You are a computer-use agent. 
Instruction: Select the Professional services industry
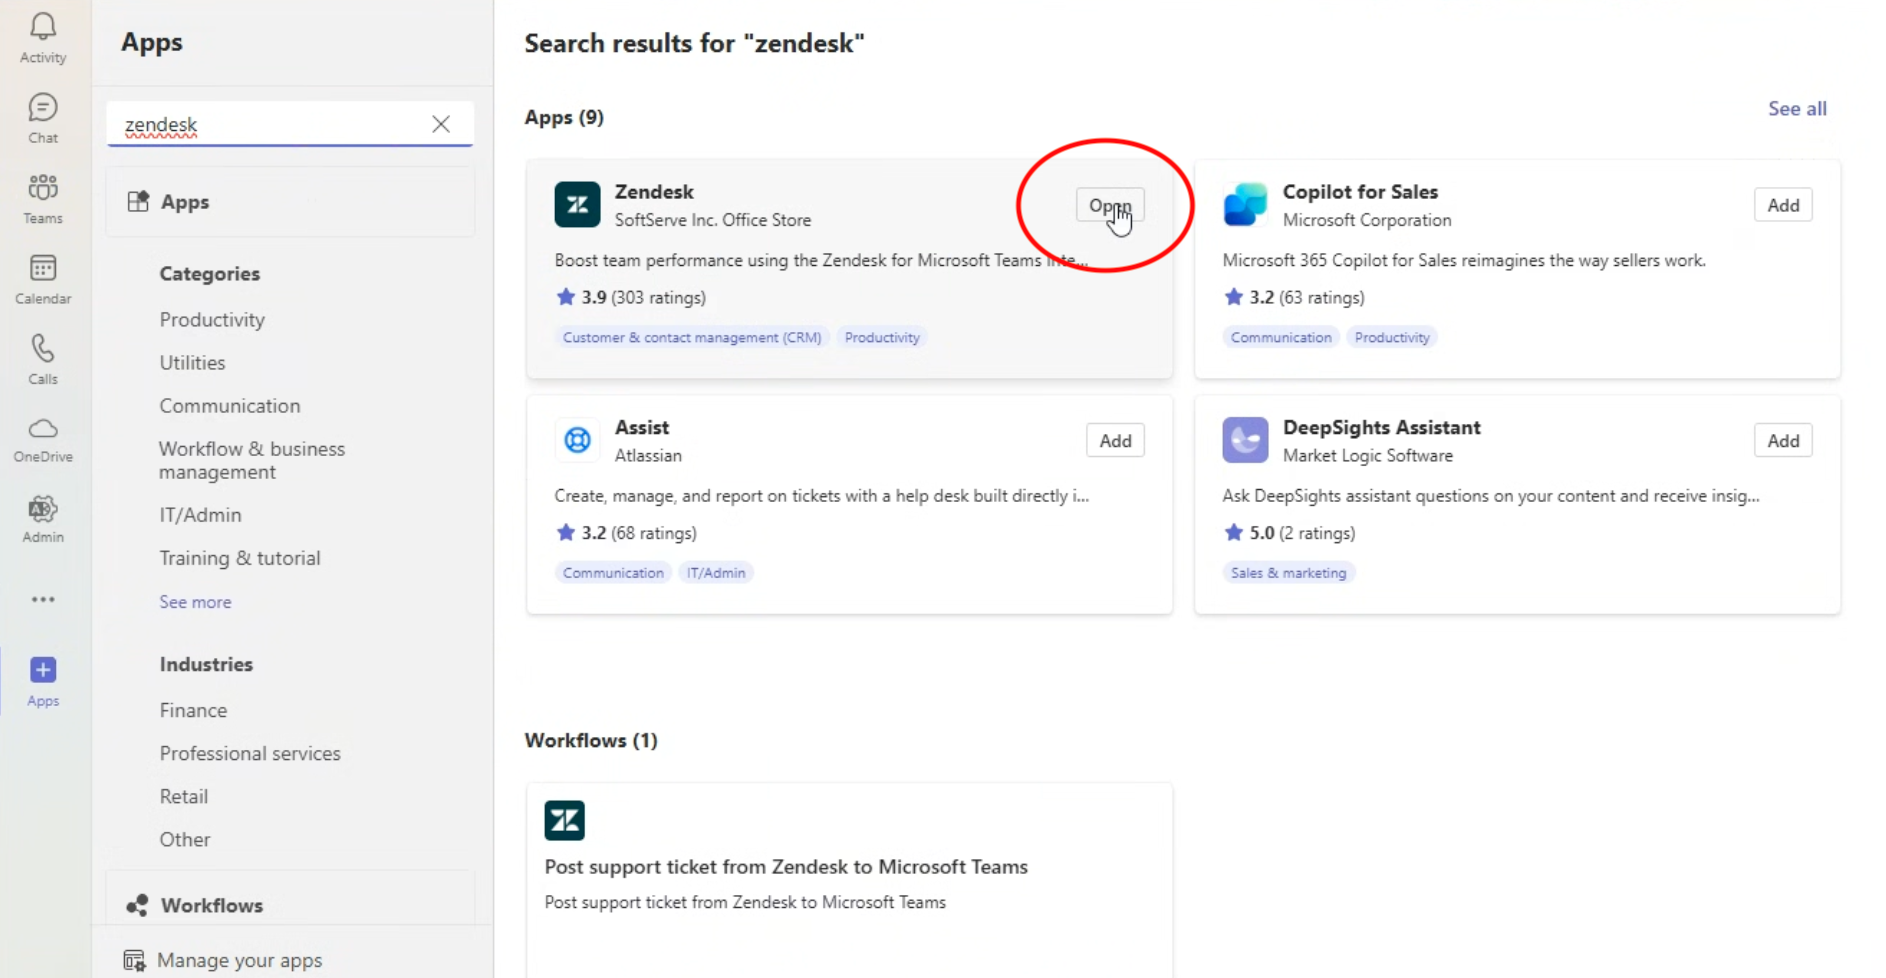[250, 753]
